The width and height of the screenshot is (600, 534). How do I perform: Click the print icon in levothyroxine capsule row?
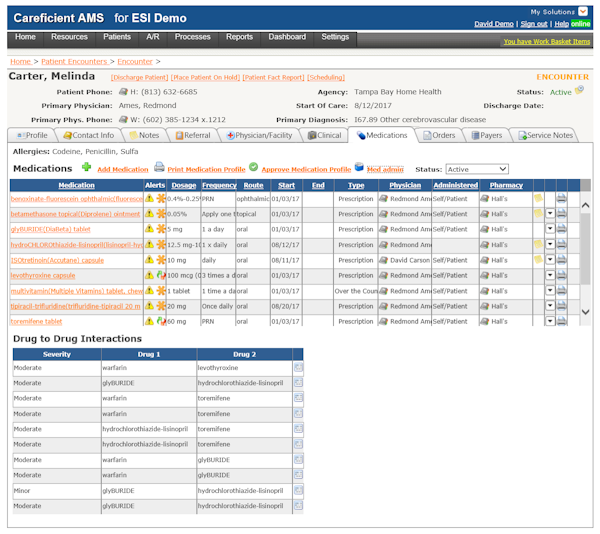tap(561, 275)
